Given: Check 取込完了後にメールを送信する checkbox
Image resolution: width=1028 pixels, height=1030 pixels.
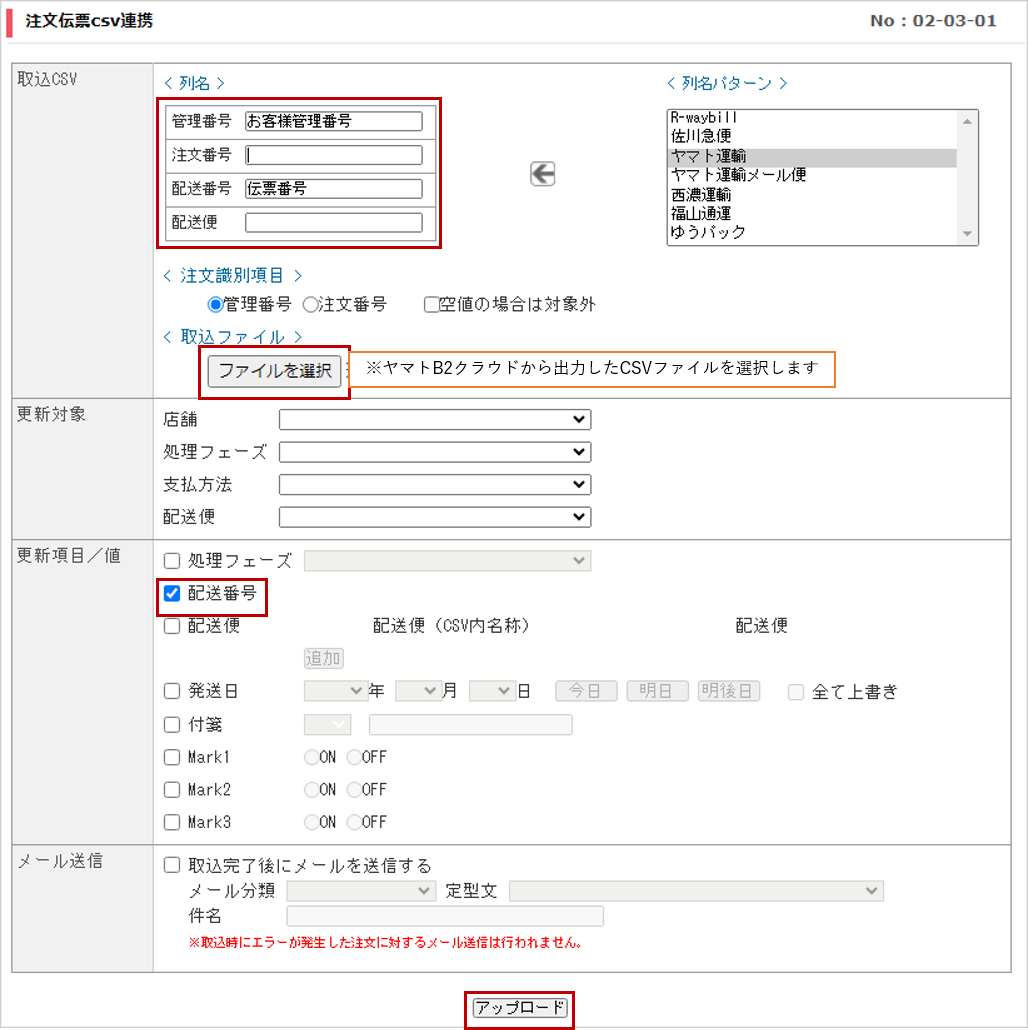Looking at the screenshot, I should coord(172,865).
